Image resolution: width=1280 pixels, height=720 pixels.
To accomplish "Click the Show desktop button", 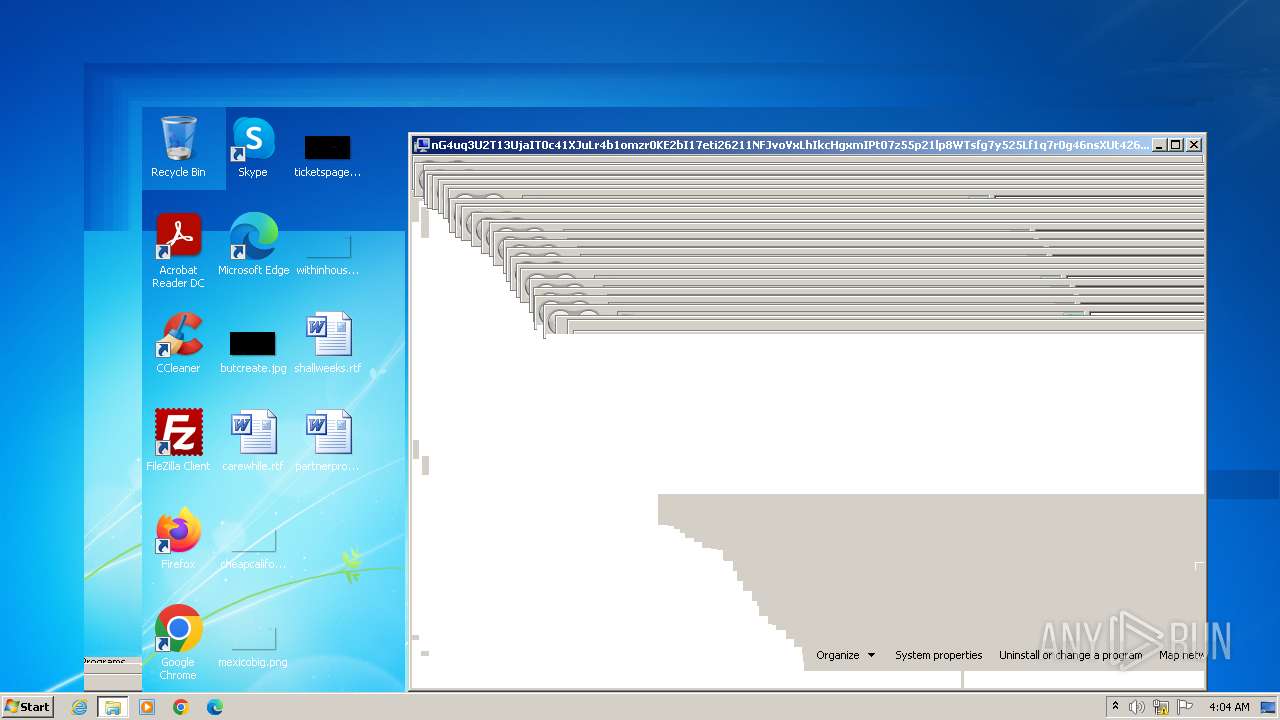I will (1269, 707).
